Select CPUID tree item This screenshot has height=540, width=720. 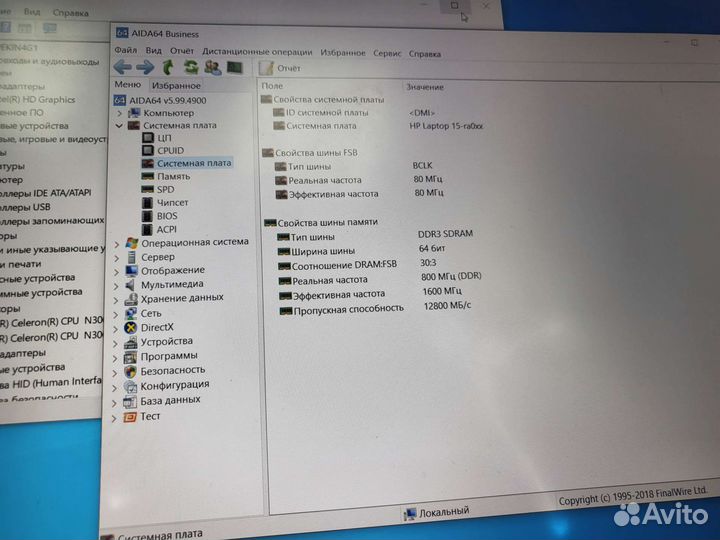pyautogui.click(x=163, y=151)
